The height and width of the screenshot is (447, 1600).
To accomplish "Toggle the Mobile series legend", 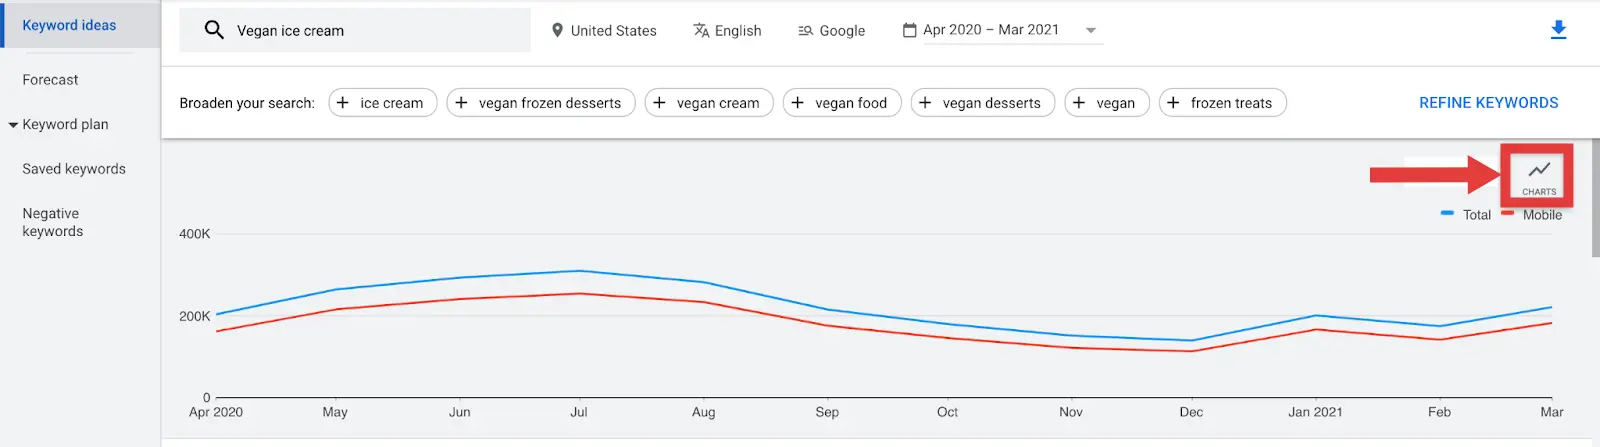I will (1533, 214).
